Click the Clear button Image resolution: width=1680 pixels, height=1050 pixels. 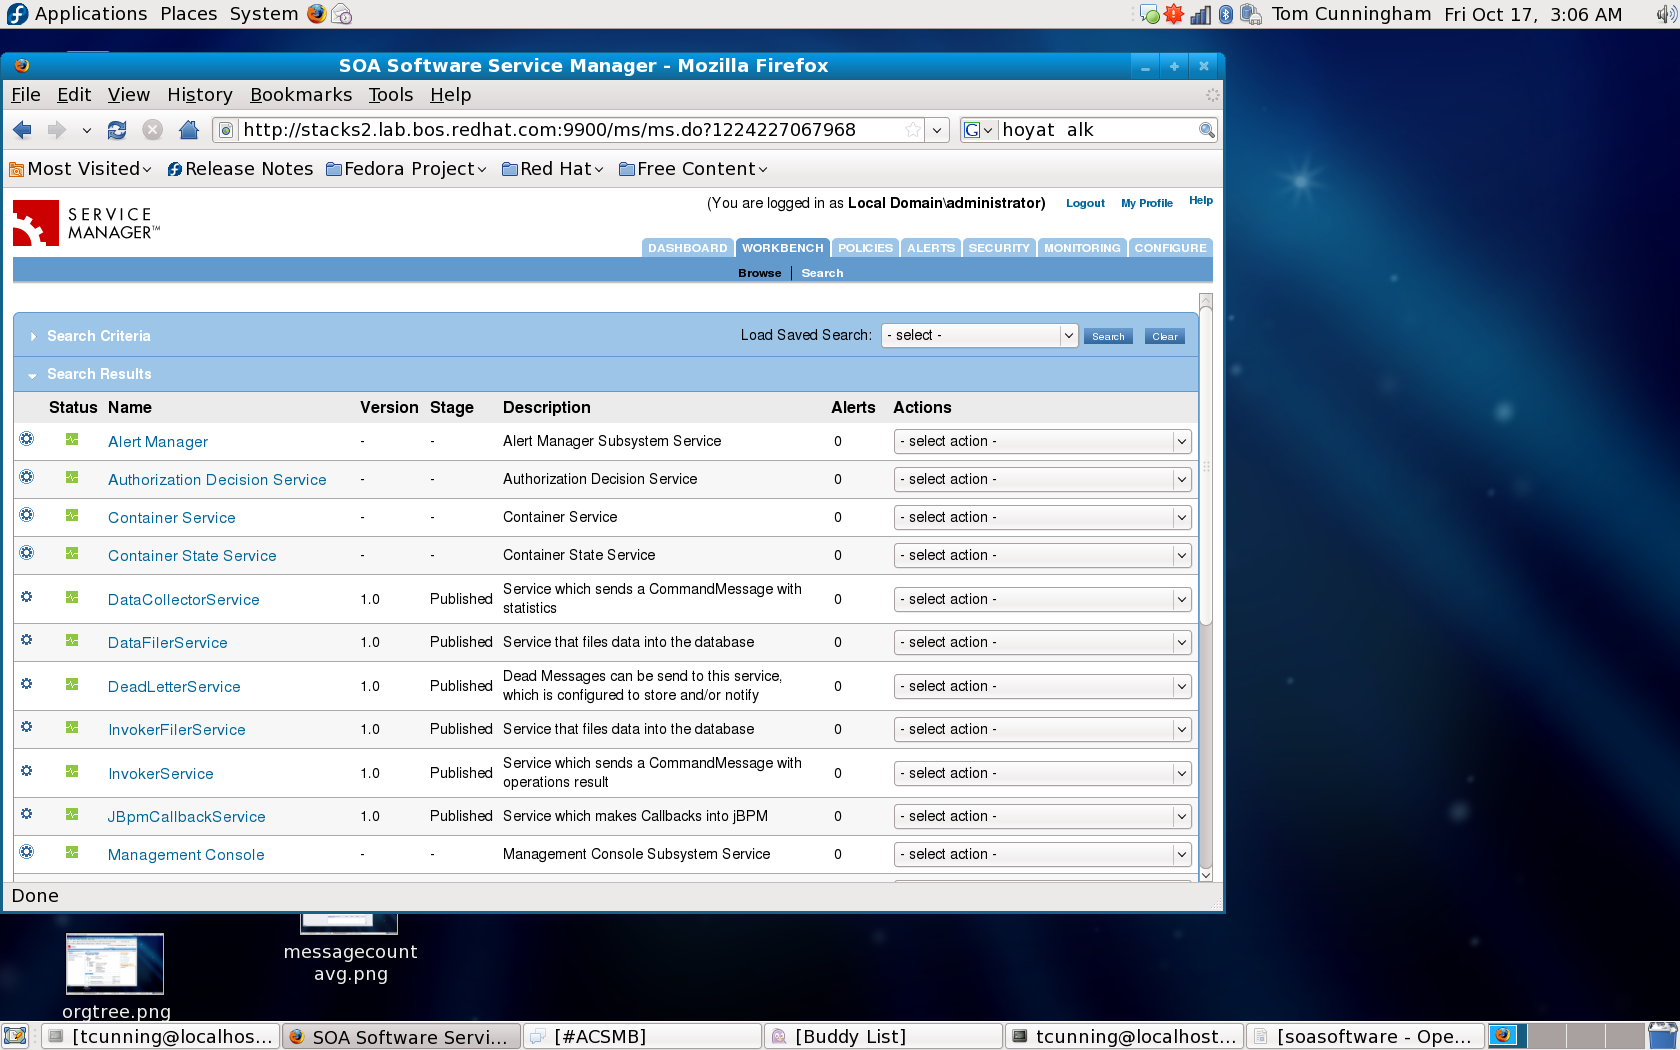click(1165, 337)
